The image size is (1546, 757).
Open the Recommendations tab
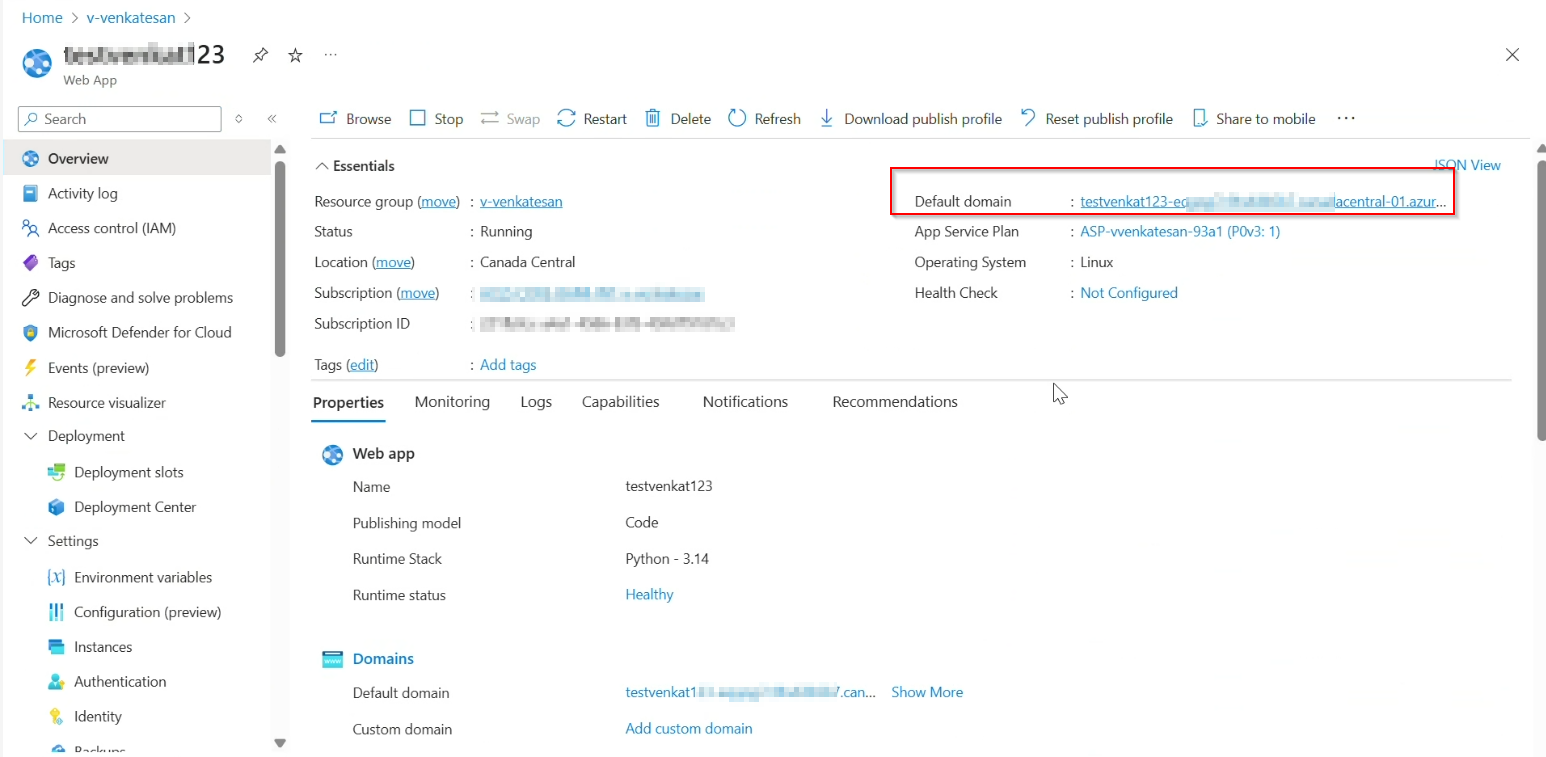(x=895, y=401)
